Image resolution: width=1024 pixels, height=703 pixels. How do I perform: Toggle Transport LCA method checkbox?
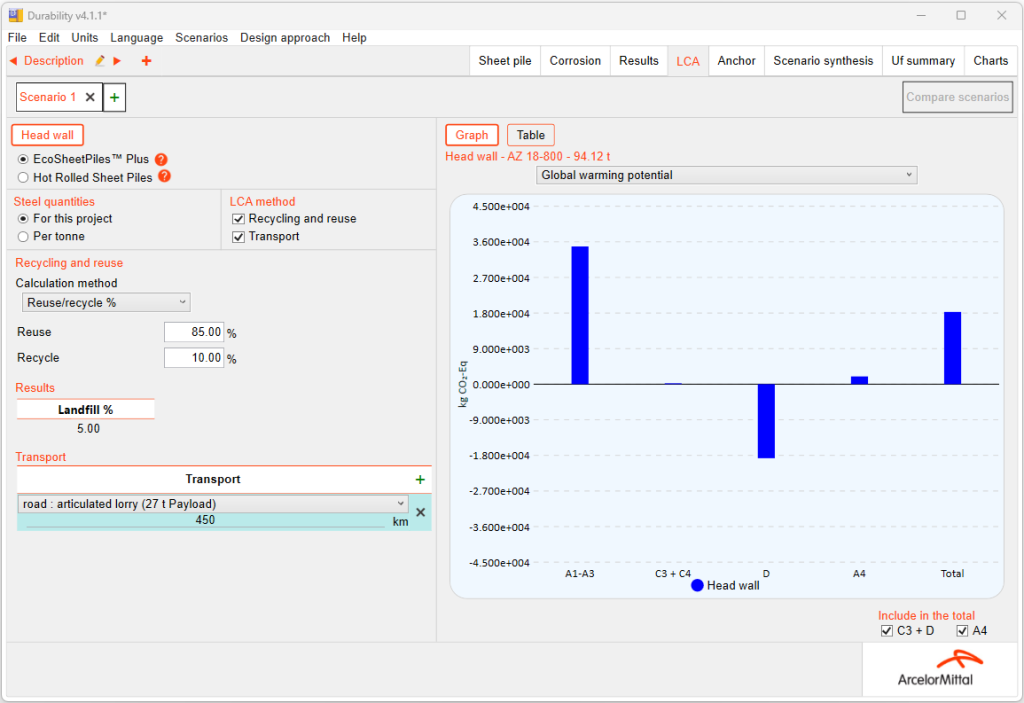(238, 237)
